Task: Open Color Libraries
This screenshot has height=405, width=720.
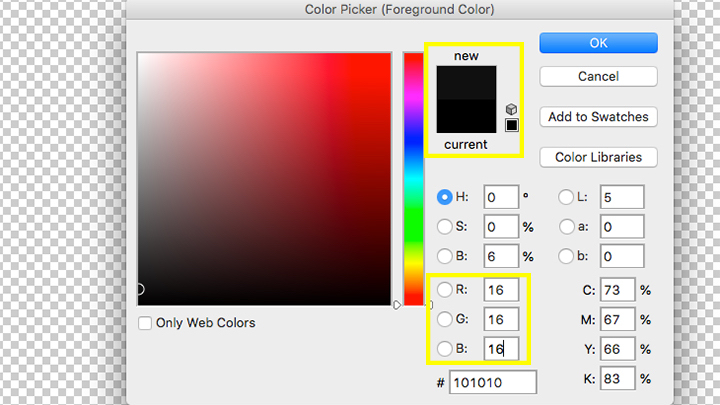Action: (598, 157)
